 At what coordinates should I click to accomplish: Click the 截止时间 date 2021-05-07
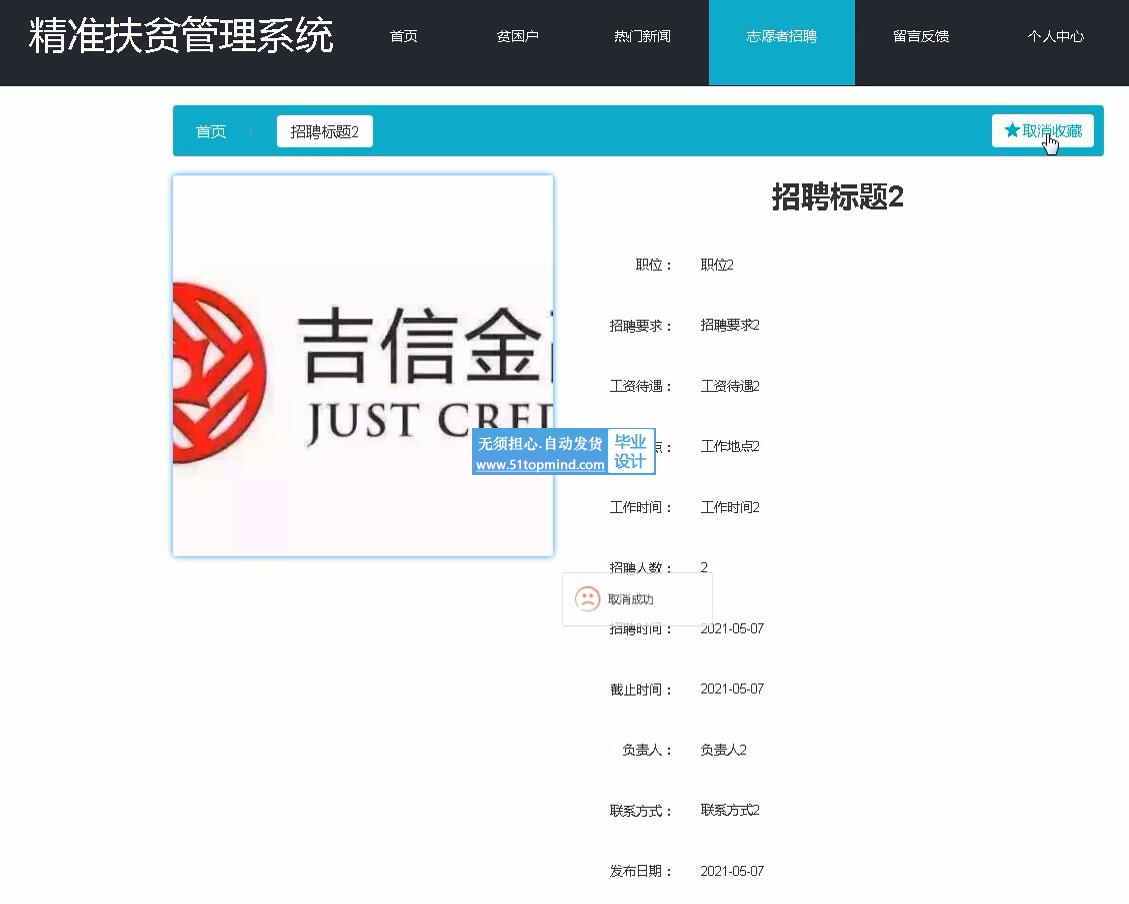(x=732, y=689)
